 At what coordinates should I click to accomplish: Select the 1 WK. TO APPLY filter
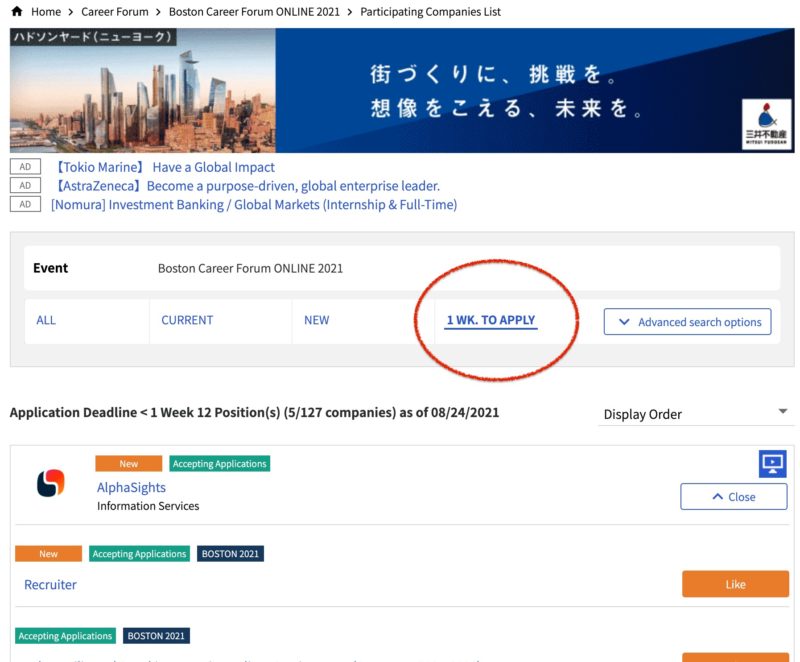pyautogui.click(x=489, y=320)
